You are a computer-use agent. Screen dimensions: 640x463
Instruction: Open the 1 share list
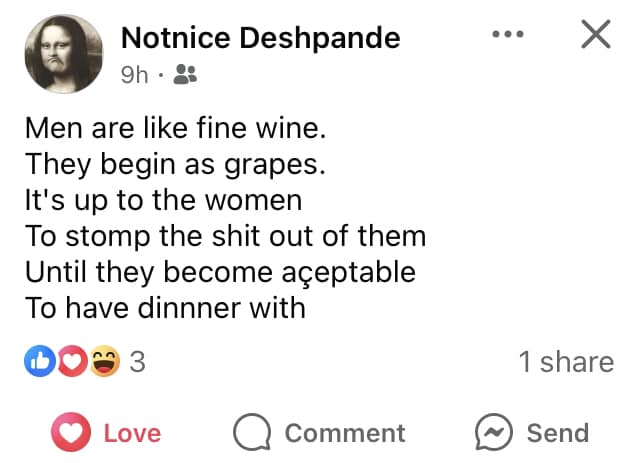click(566, 362)
